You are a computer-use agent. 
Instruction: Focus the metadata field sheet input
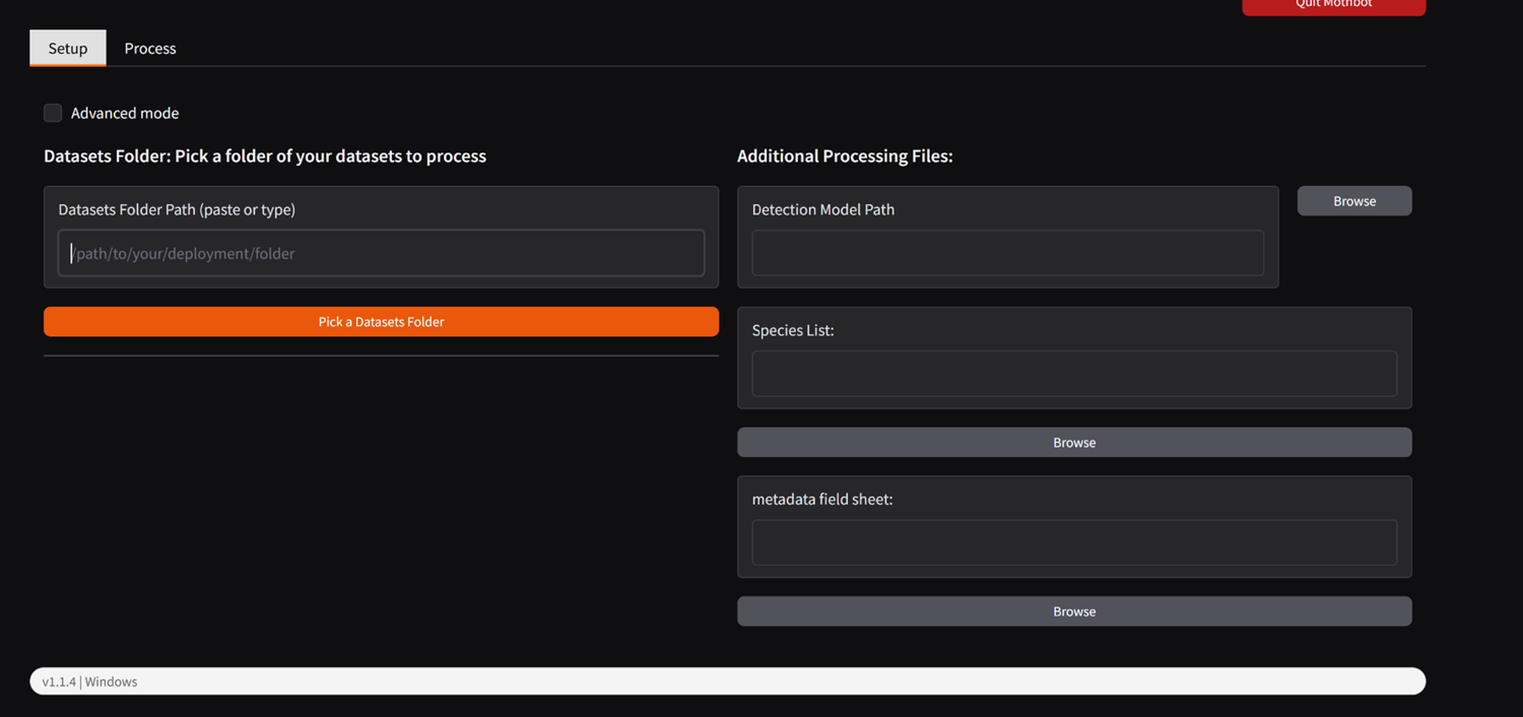click(1075, 542)
